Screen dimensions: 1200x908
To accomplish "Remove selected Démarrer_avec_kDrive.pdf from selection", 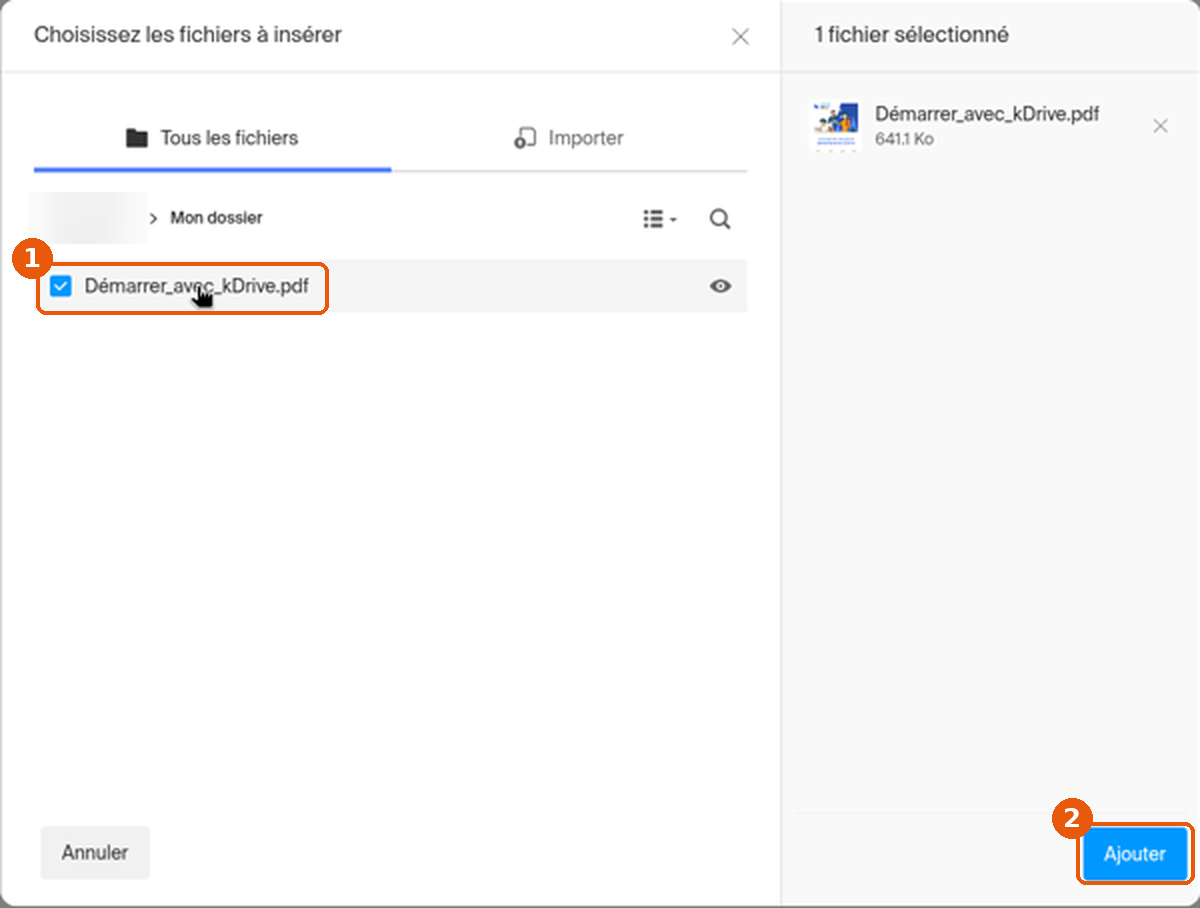I will click(1160, 126).
